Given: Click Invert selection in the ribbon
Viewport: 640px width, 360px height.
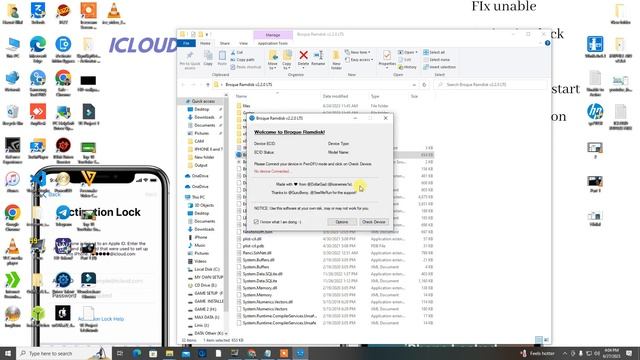Looking at the screenshot, I should coord(439,67).
